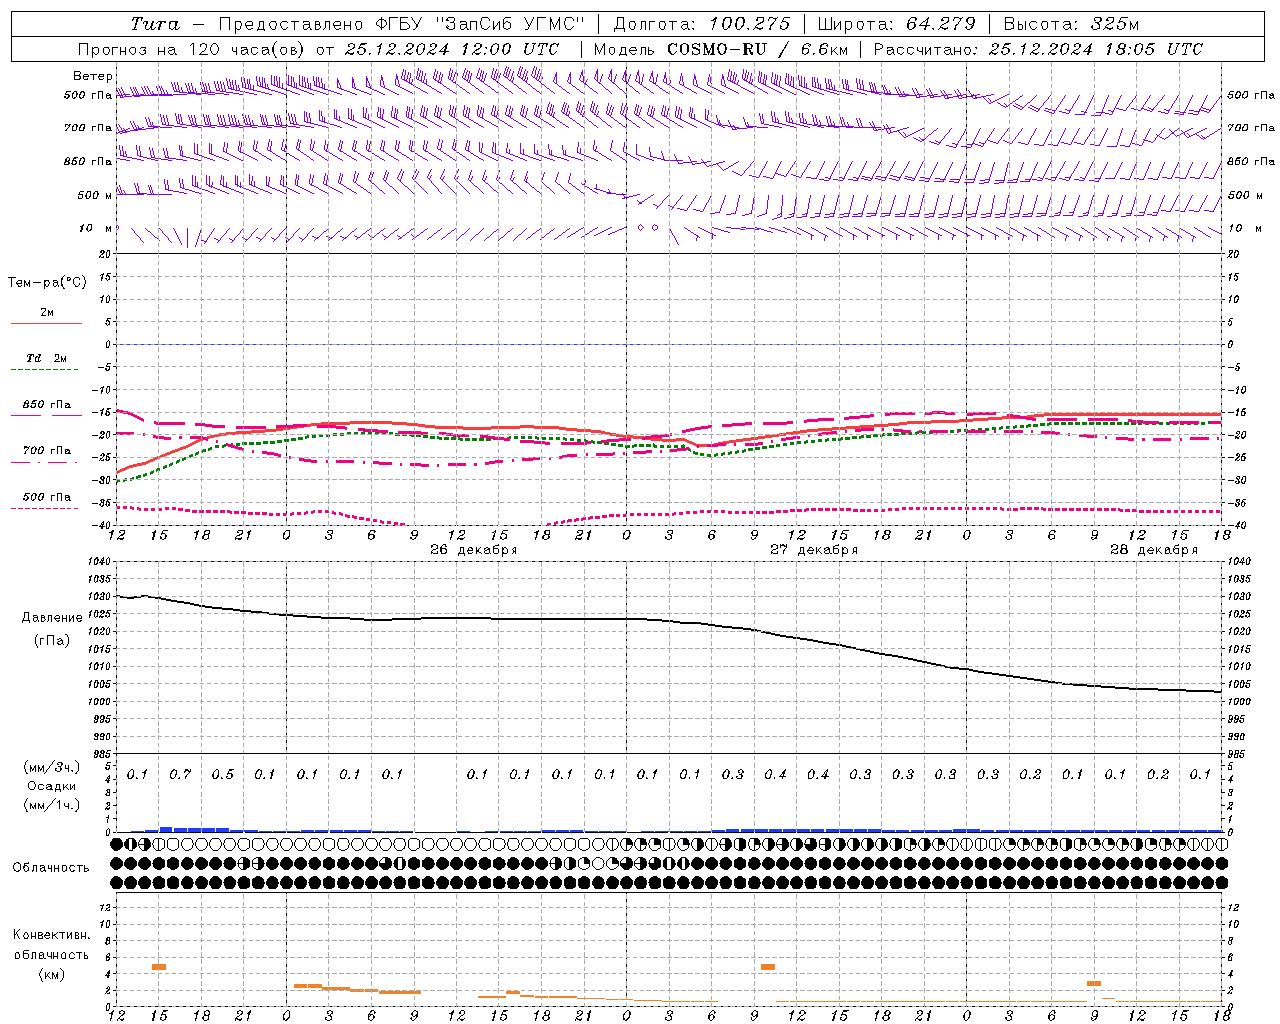This screenshot has width=1280, height=1024.
Task: Click the "(мм/3ч.)" precipitation unit label
Action: pos(51,767)
